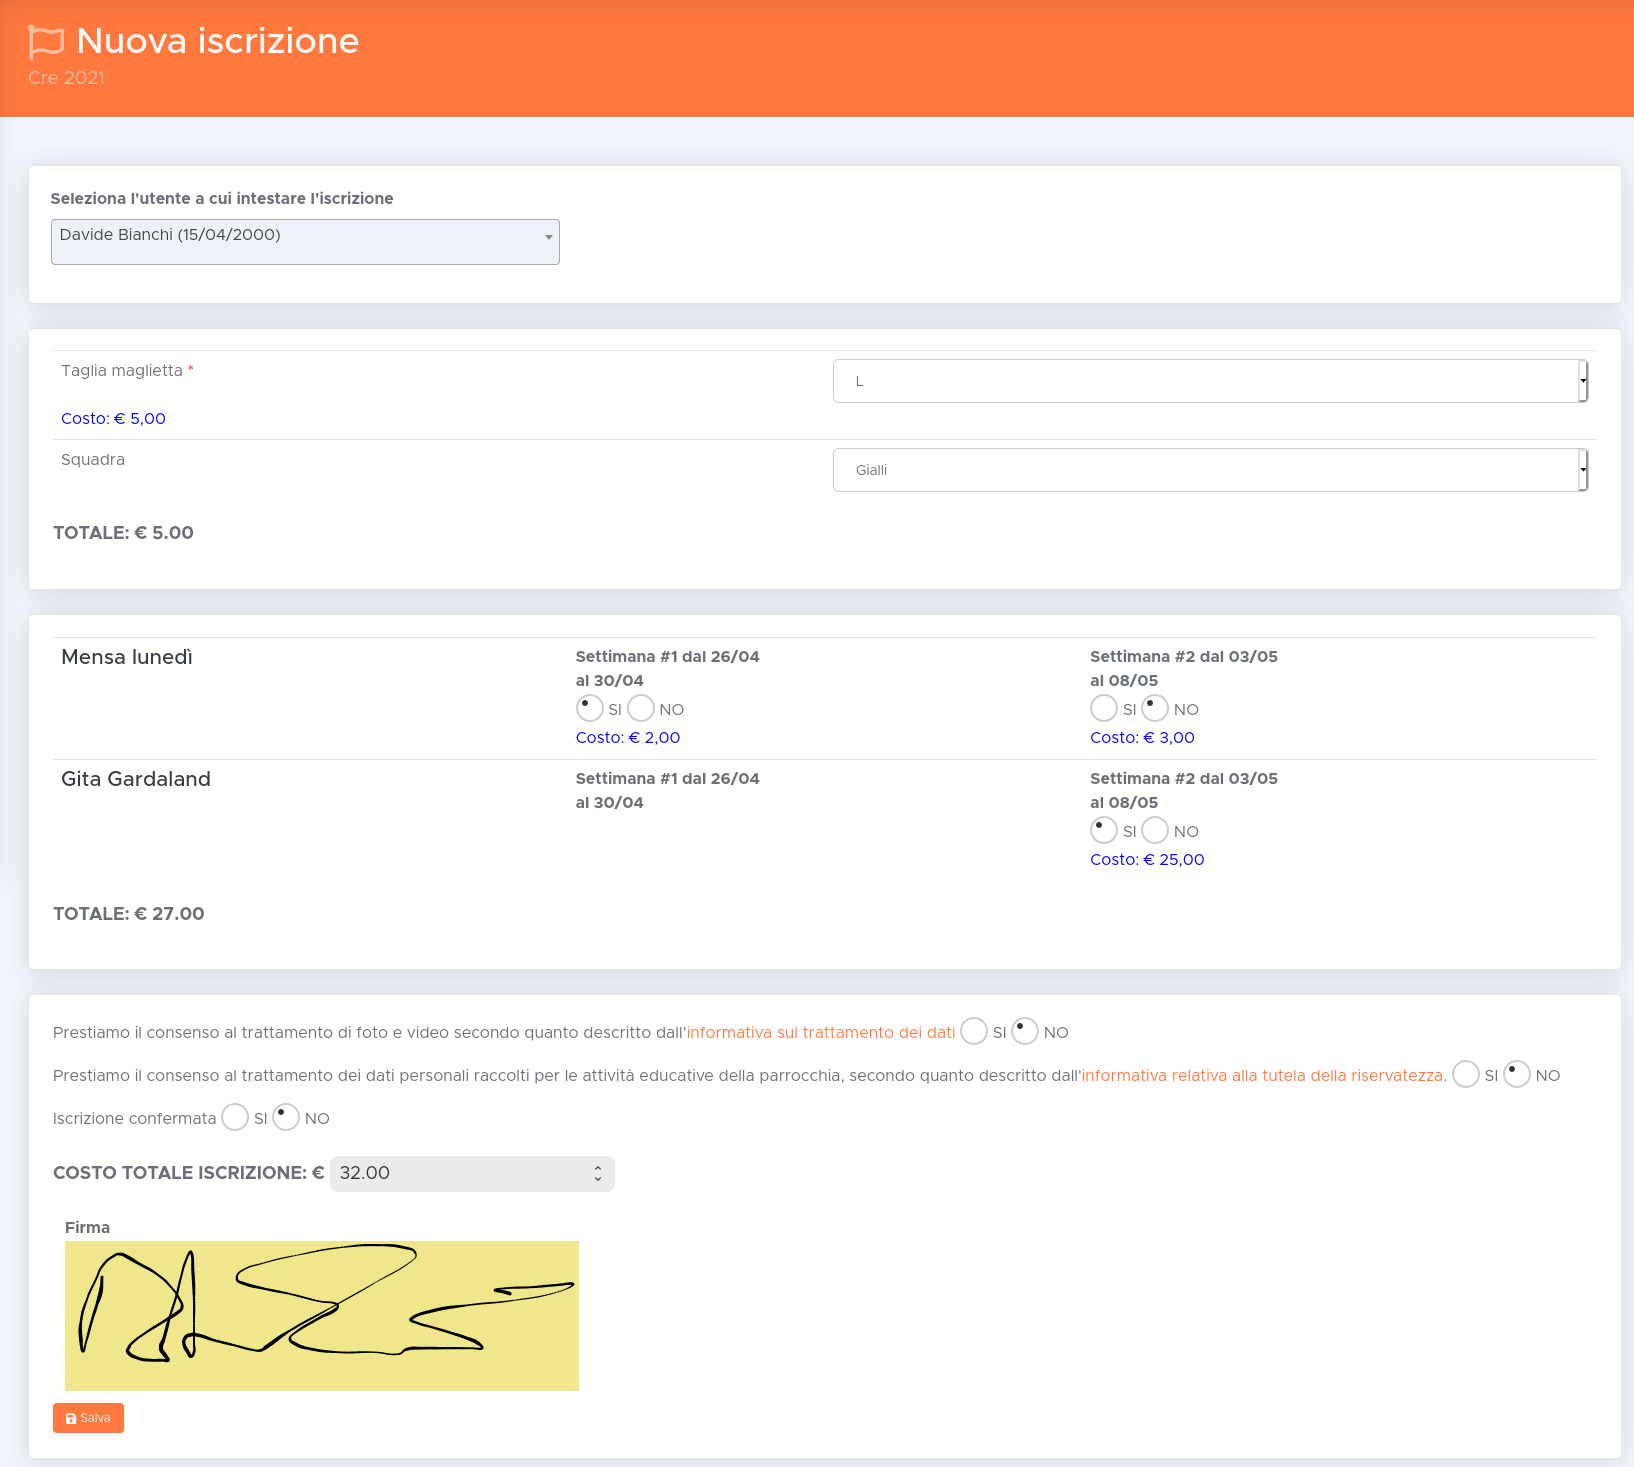Select SI for Mensa lunedì Settimana #1
Image resolution: width=1634 pixels, height=1467 pixels.
tap(589, 708)
